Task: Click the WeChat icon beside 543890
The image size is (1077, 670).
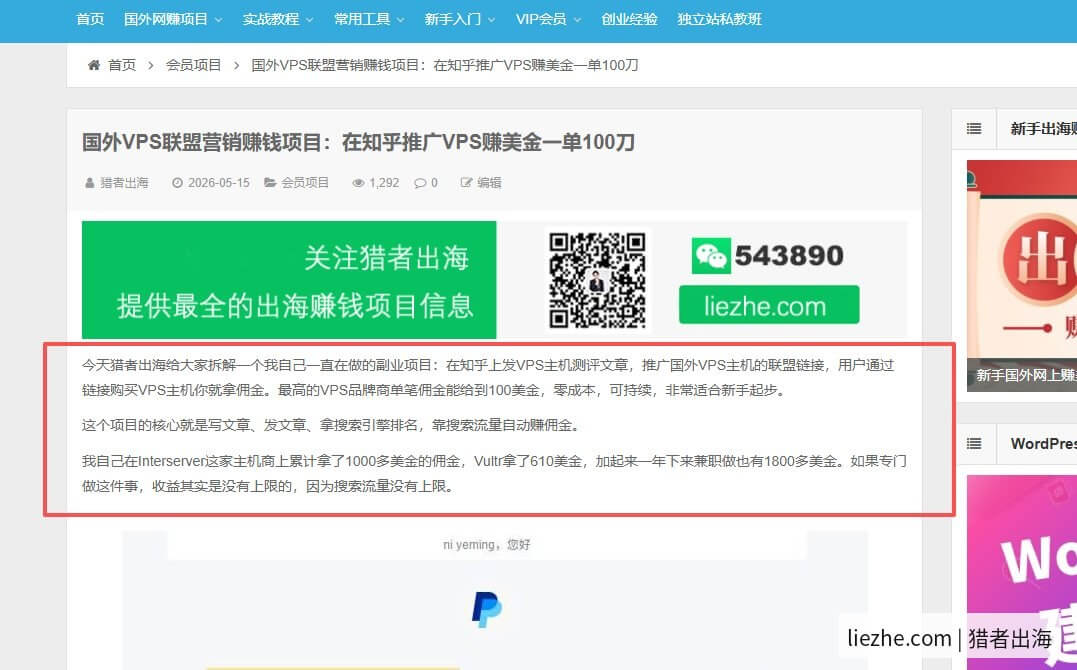Action: click(710, 256)
